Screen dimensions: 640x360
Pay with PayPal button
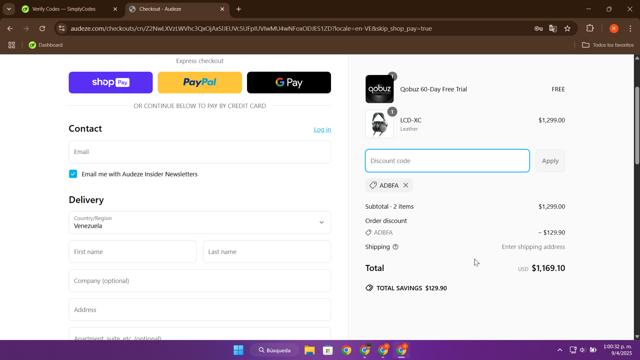200,82
